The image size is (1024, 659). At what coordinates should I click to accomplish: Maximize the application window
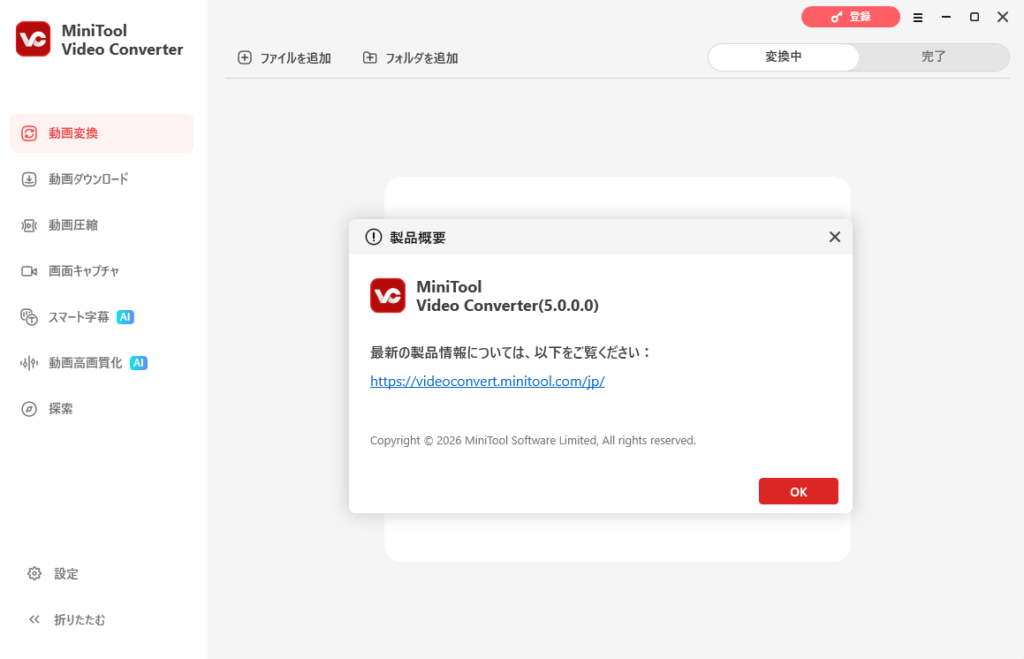(x=974, y=17)
